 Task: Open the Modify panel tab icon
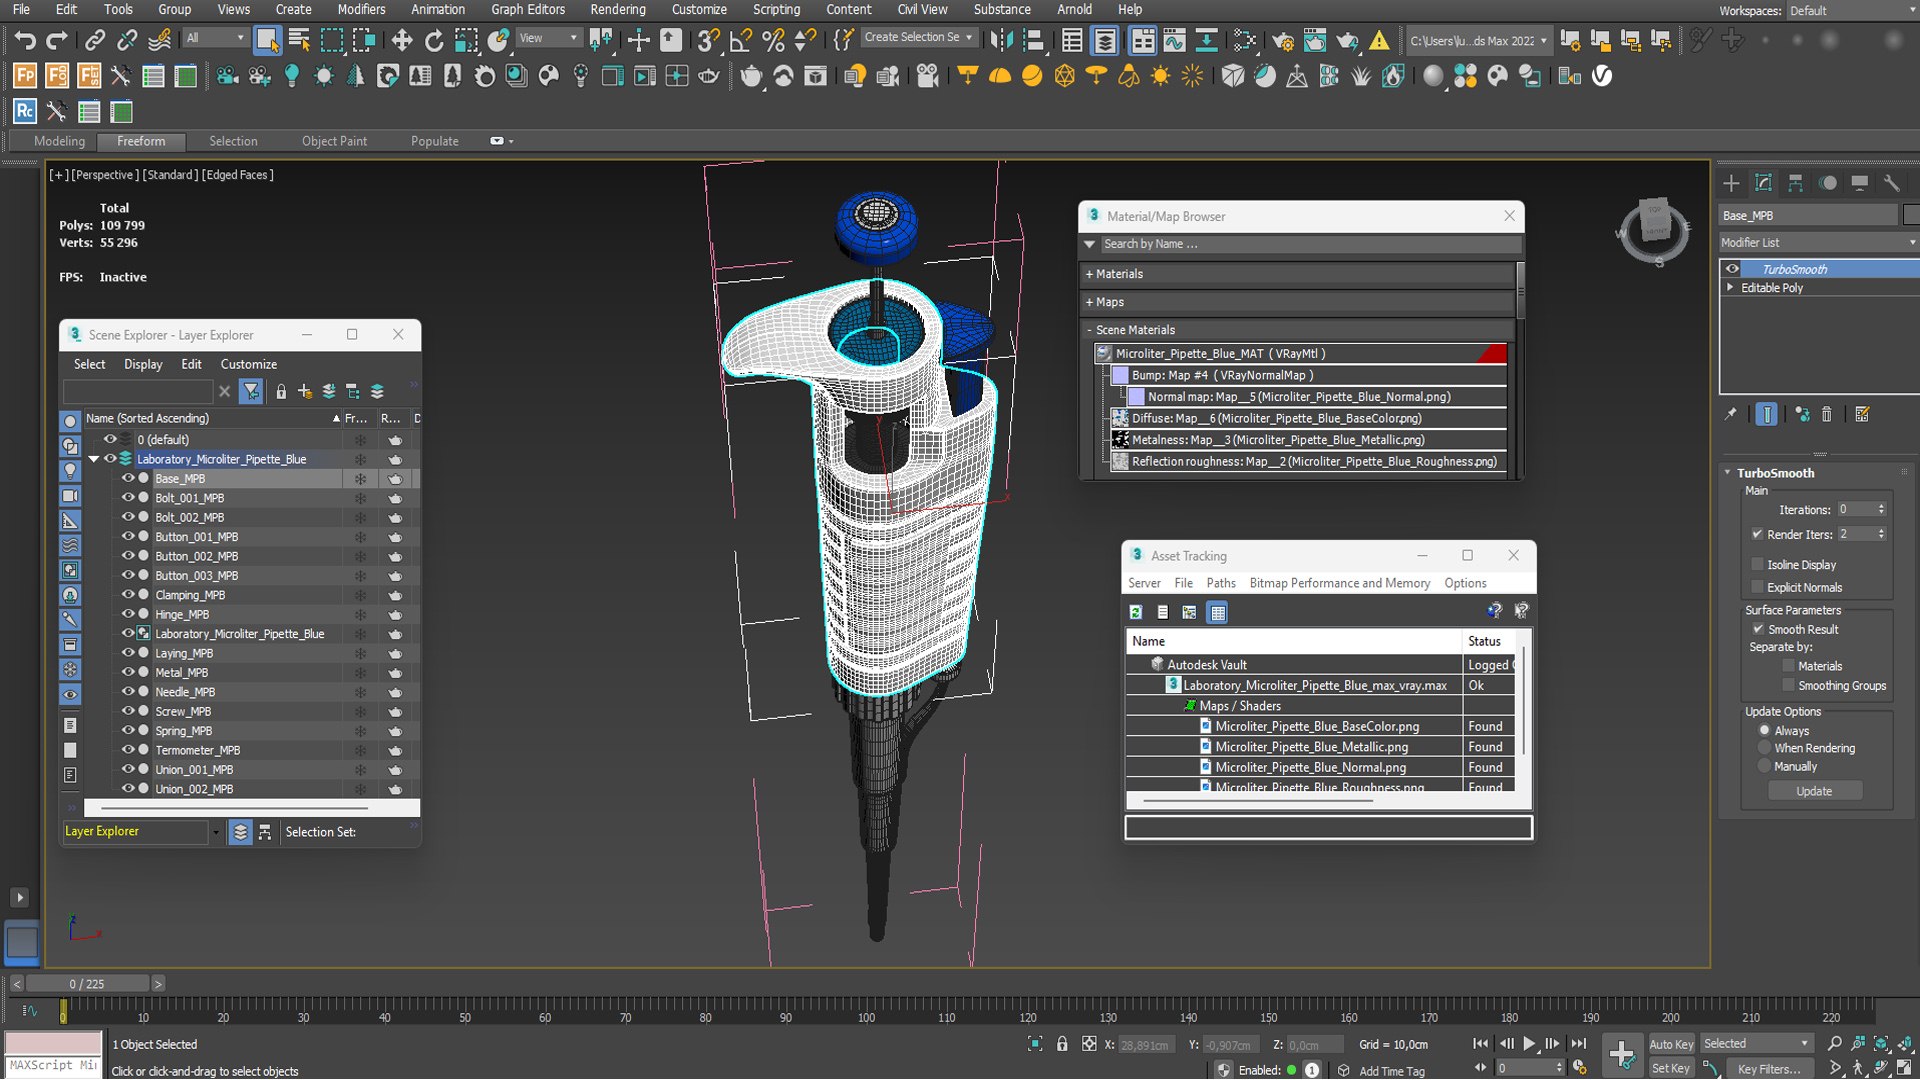[1763, 183]
